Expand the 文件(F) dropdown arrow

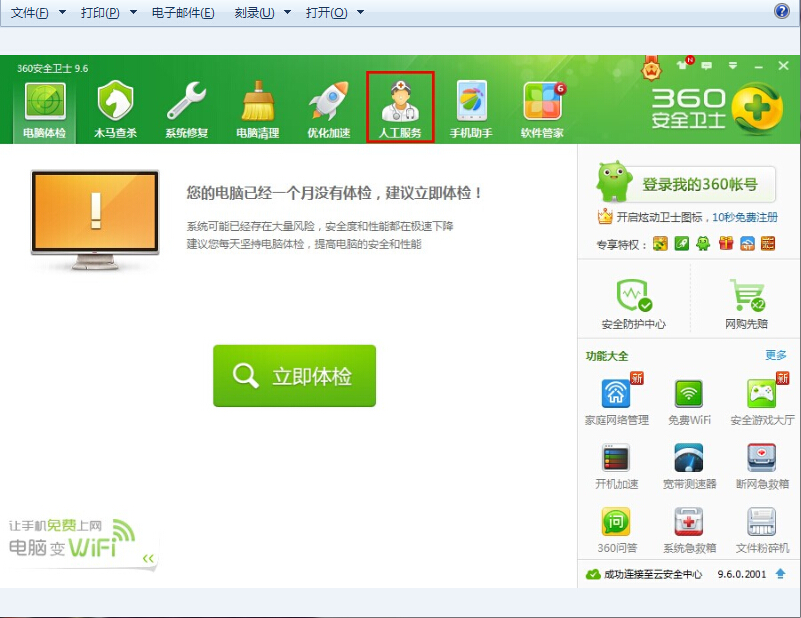tap(62, 13)
